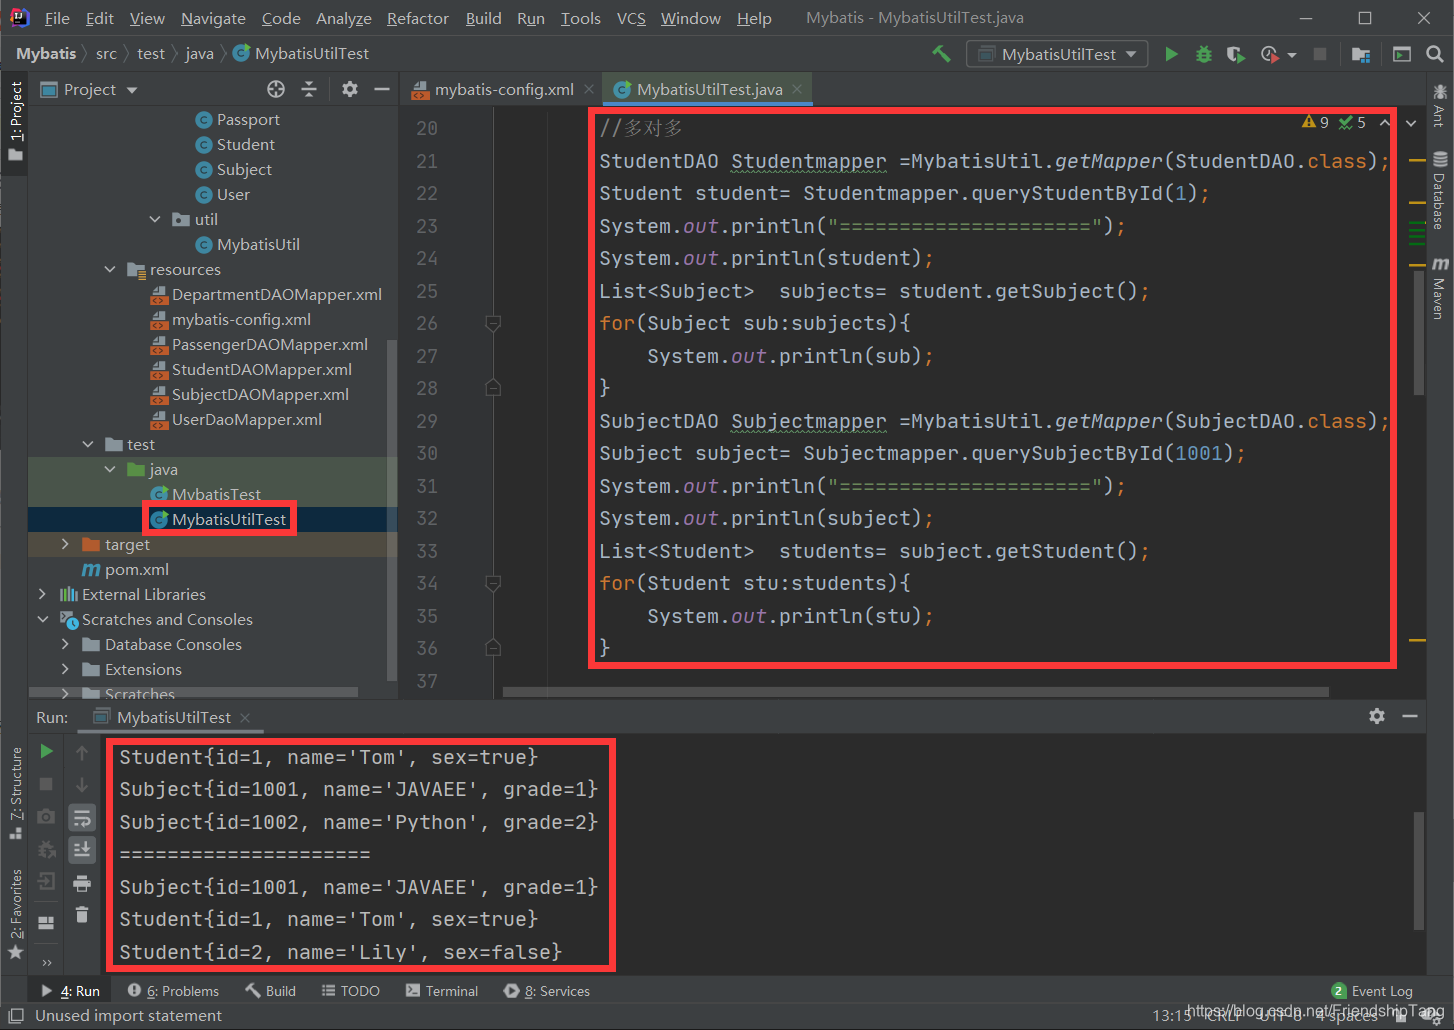The image size is (1454, 1030).
Task: Run MybatisUtilTest with green play icon
Action: (x=1171, y=54)
